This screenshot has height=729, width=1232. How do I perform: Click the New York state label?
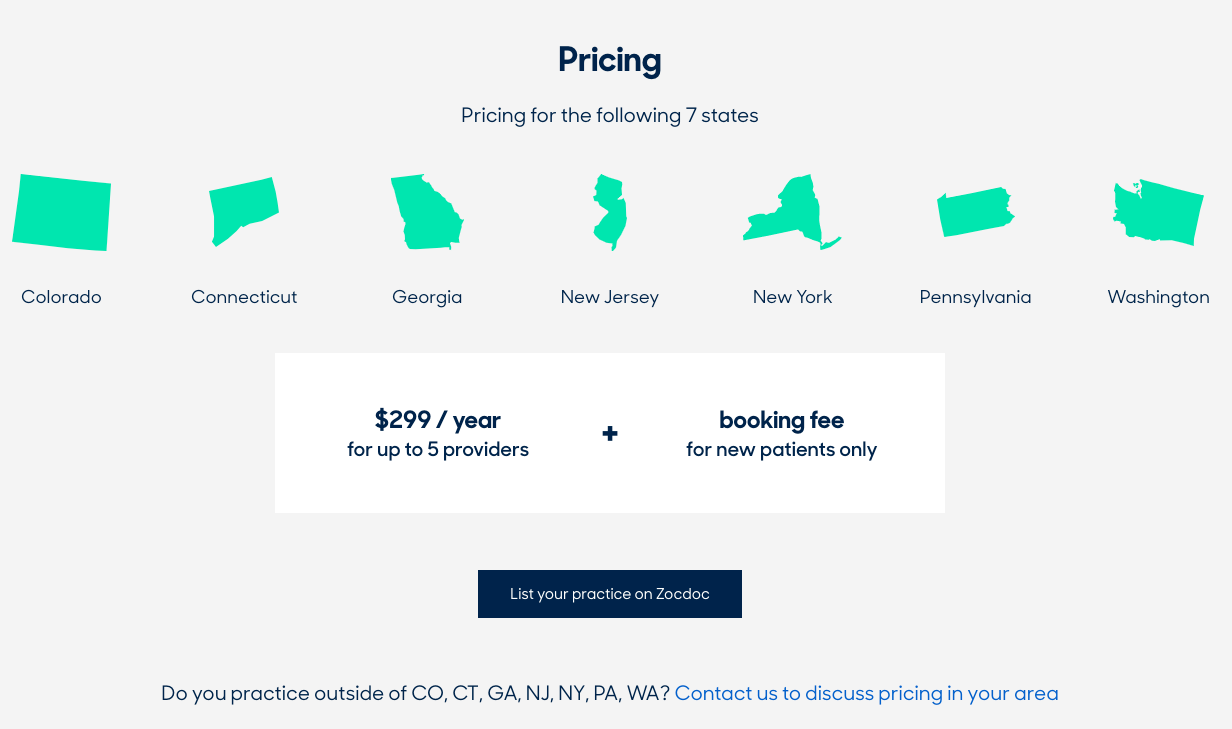tap(792, 297)
